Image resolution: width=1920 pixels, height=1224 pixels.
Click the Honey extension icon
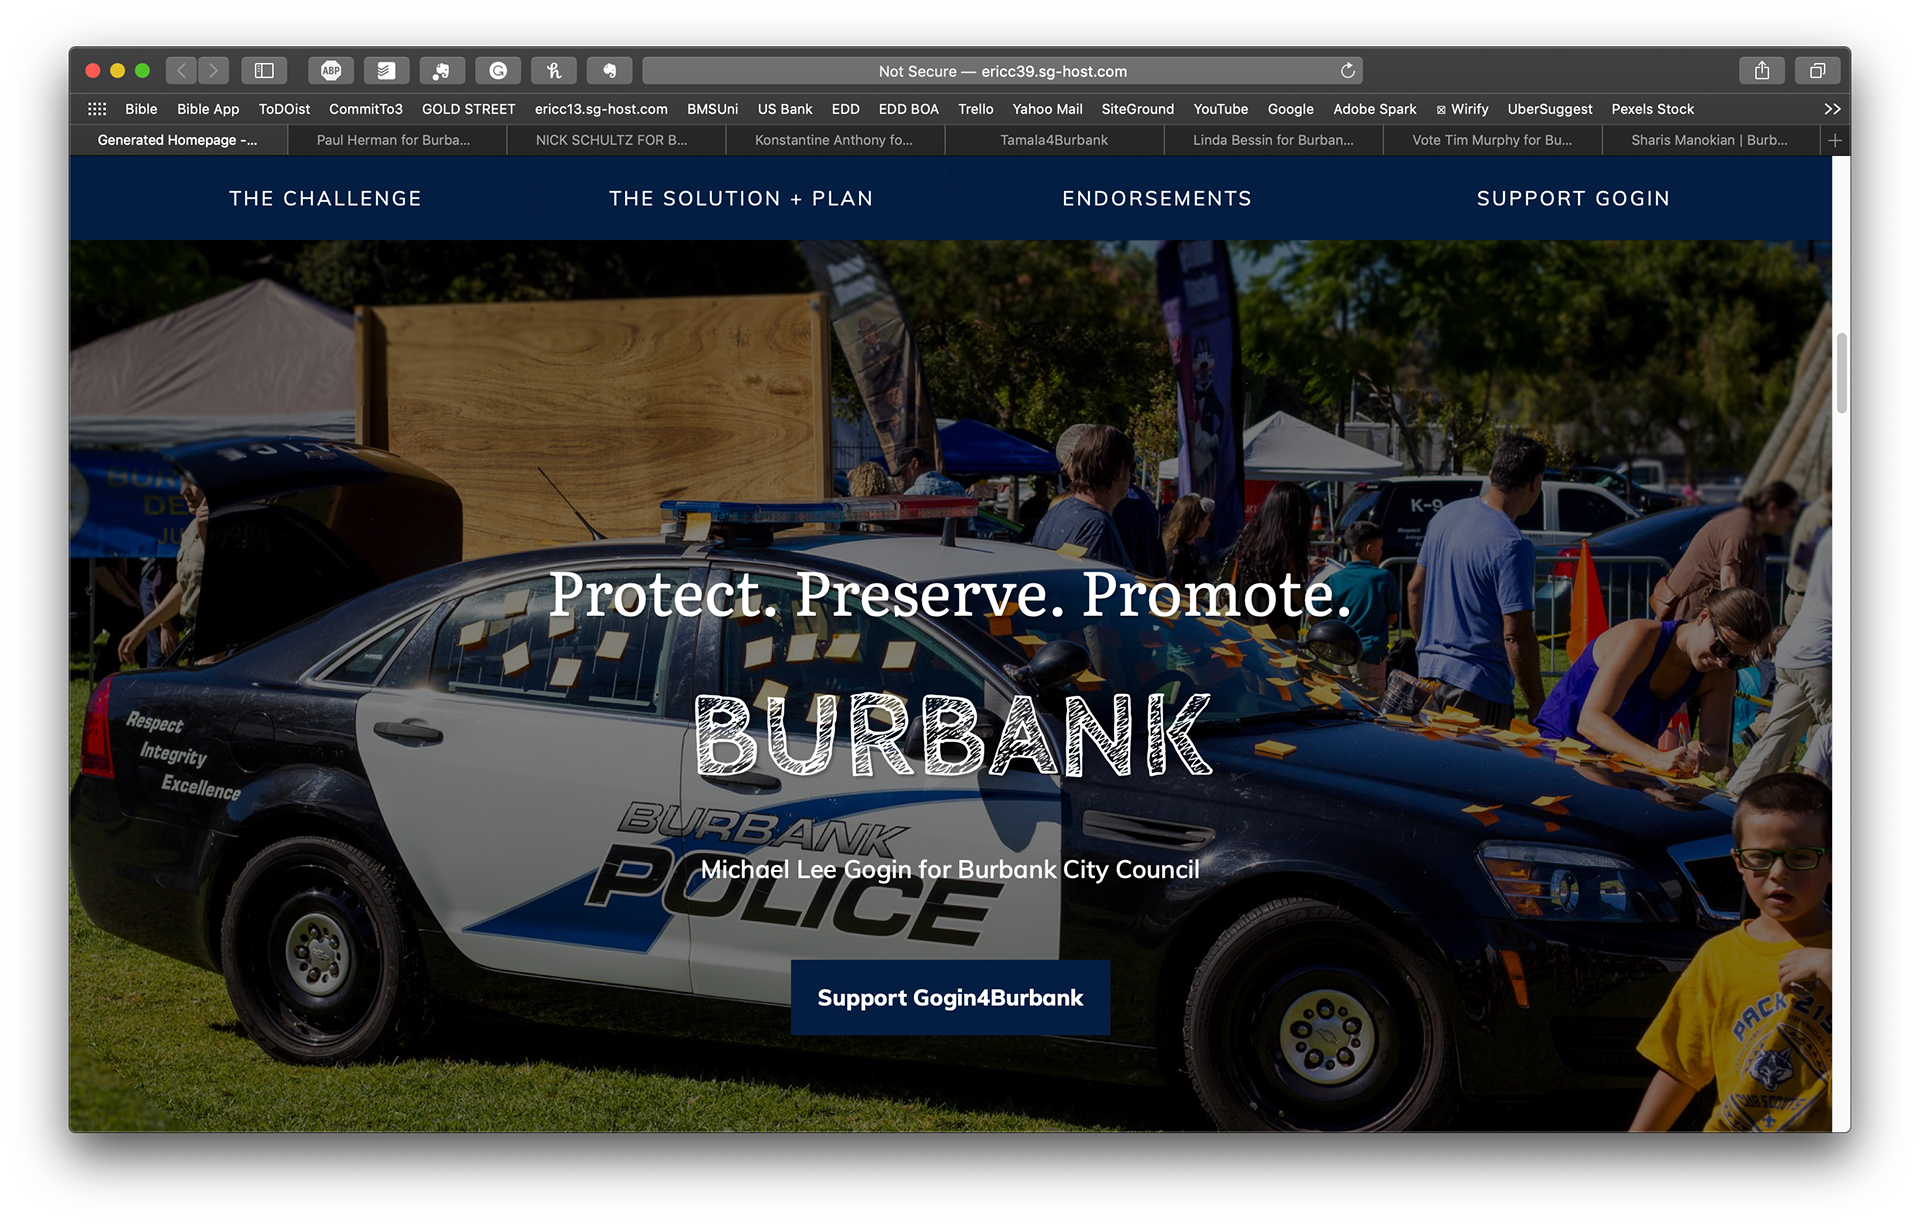pyautogui.click(x=554, y=71)
